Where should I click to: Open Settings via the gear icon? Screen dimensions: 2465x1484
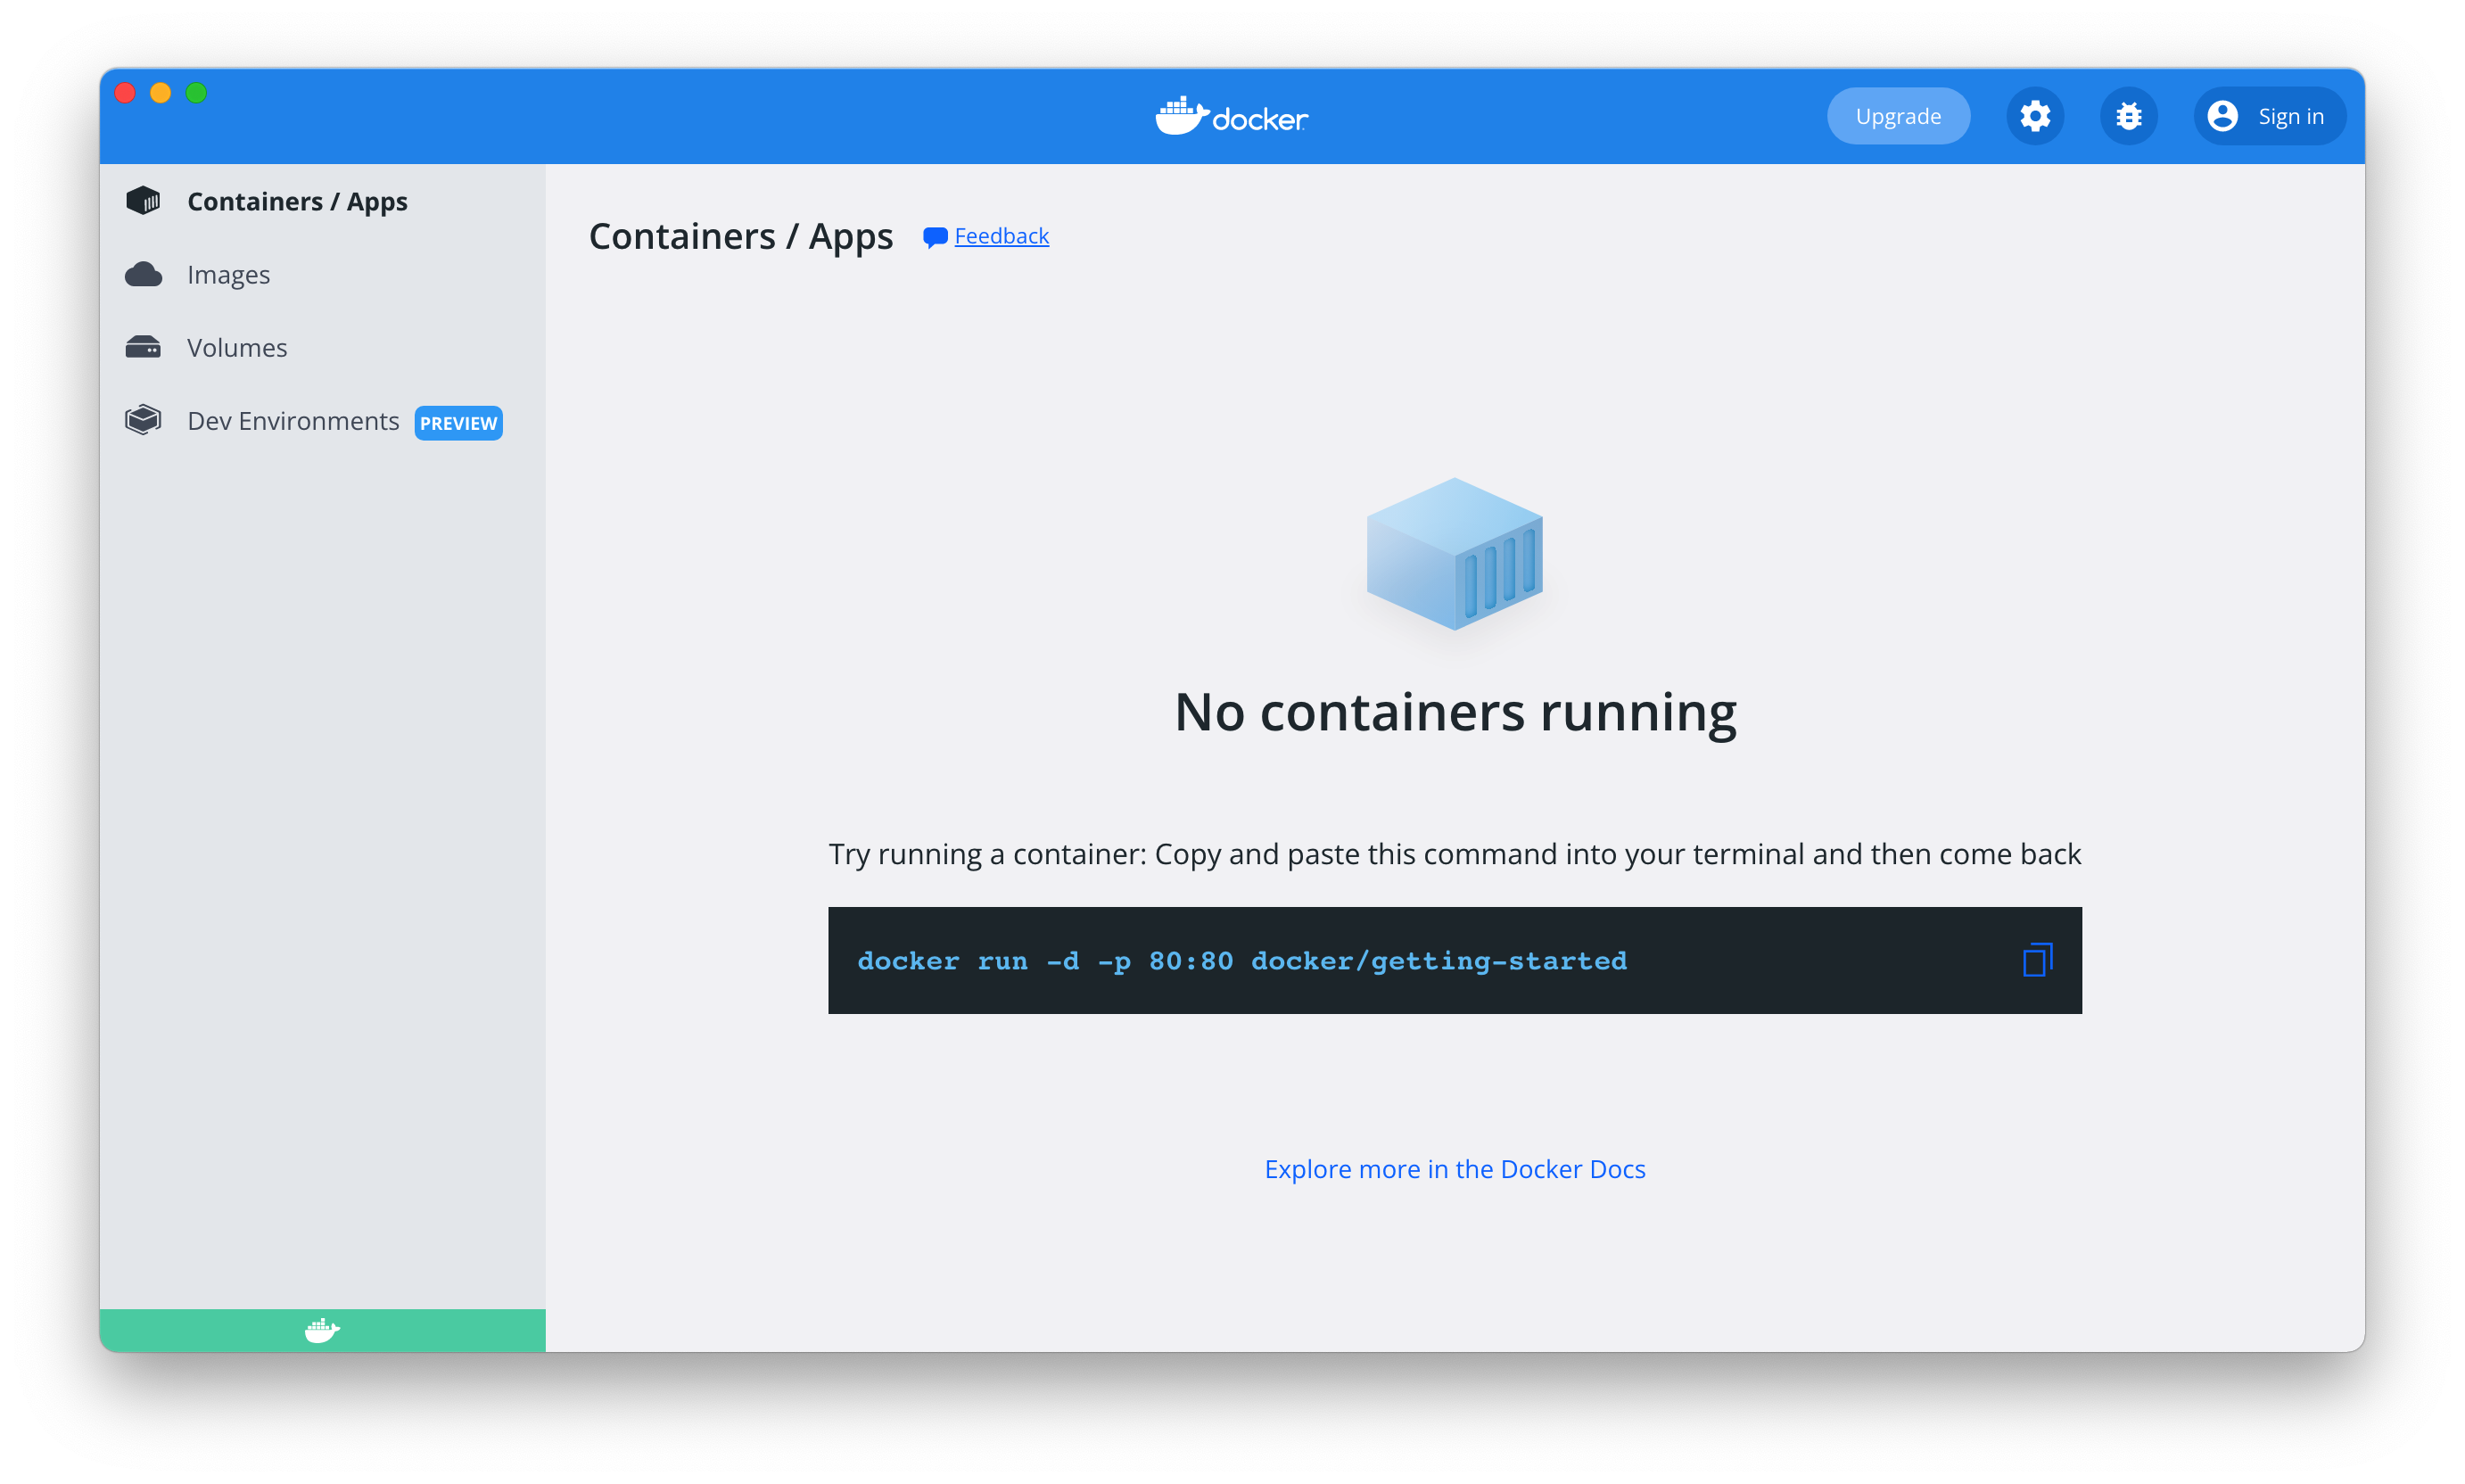(x=2035, y=116)
